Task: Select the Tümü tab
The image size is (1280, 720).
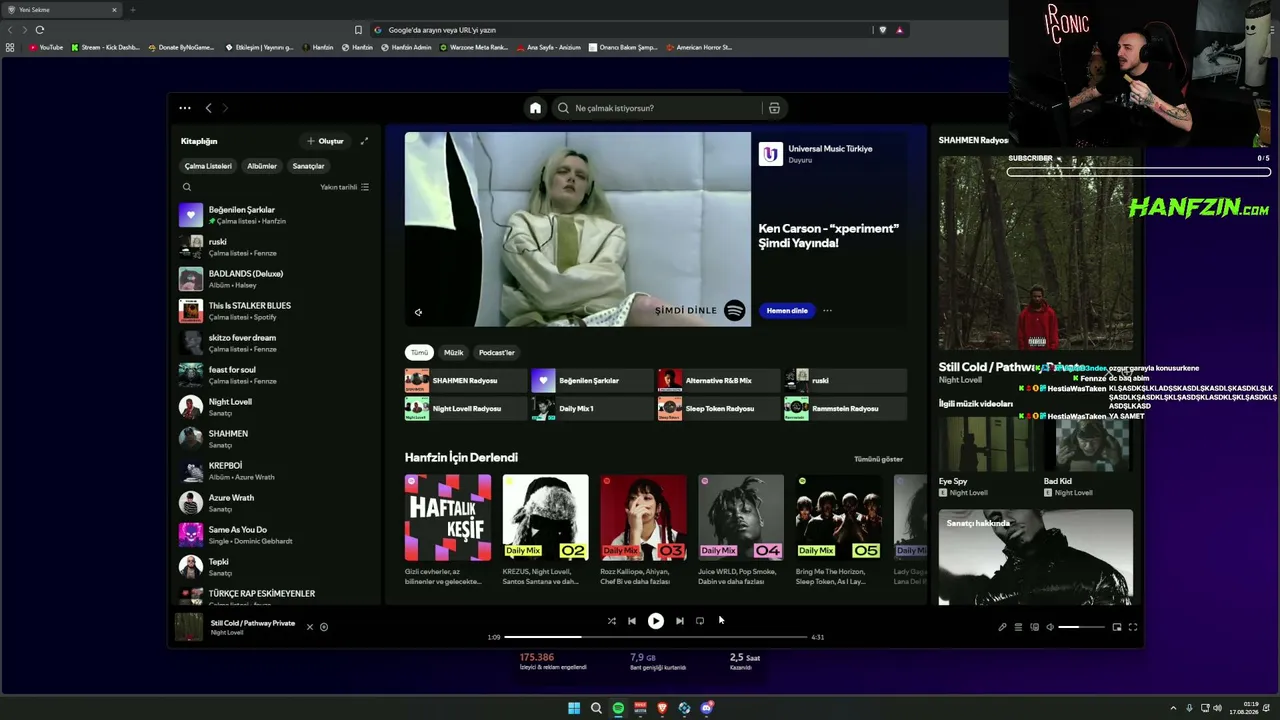Action: coord(419,352)
